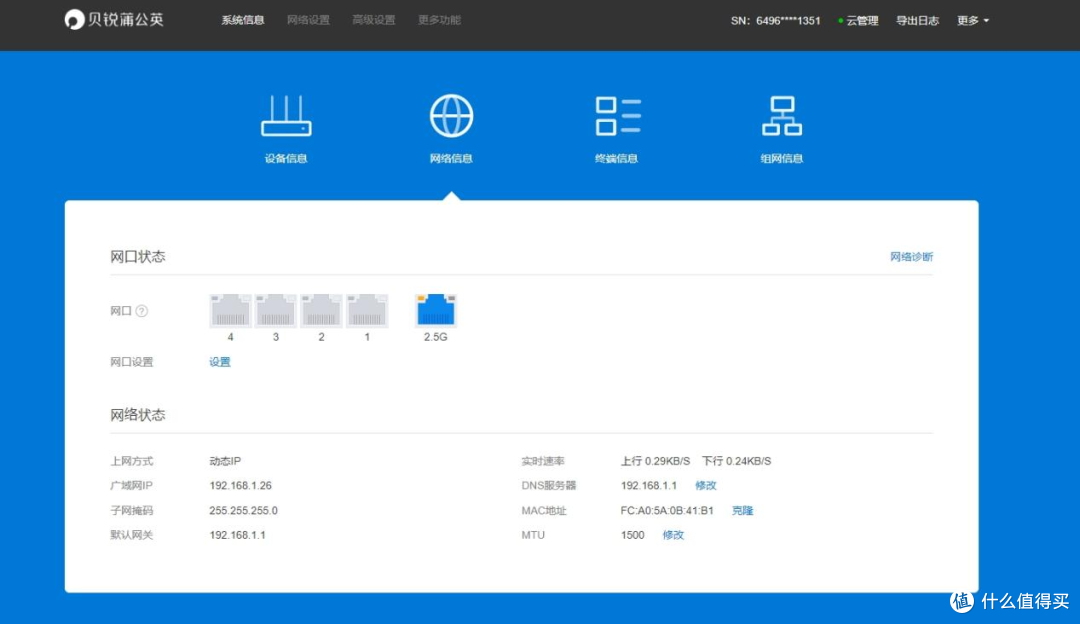The height and width of the screenshot is (624, 1080).
Task: Open the 网络诊断 link
Action: [911, 257]
